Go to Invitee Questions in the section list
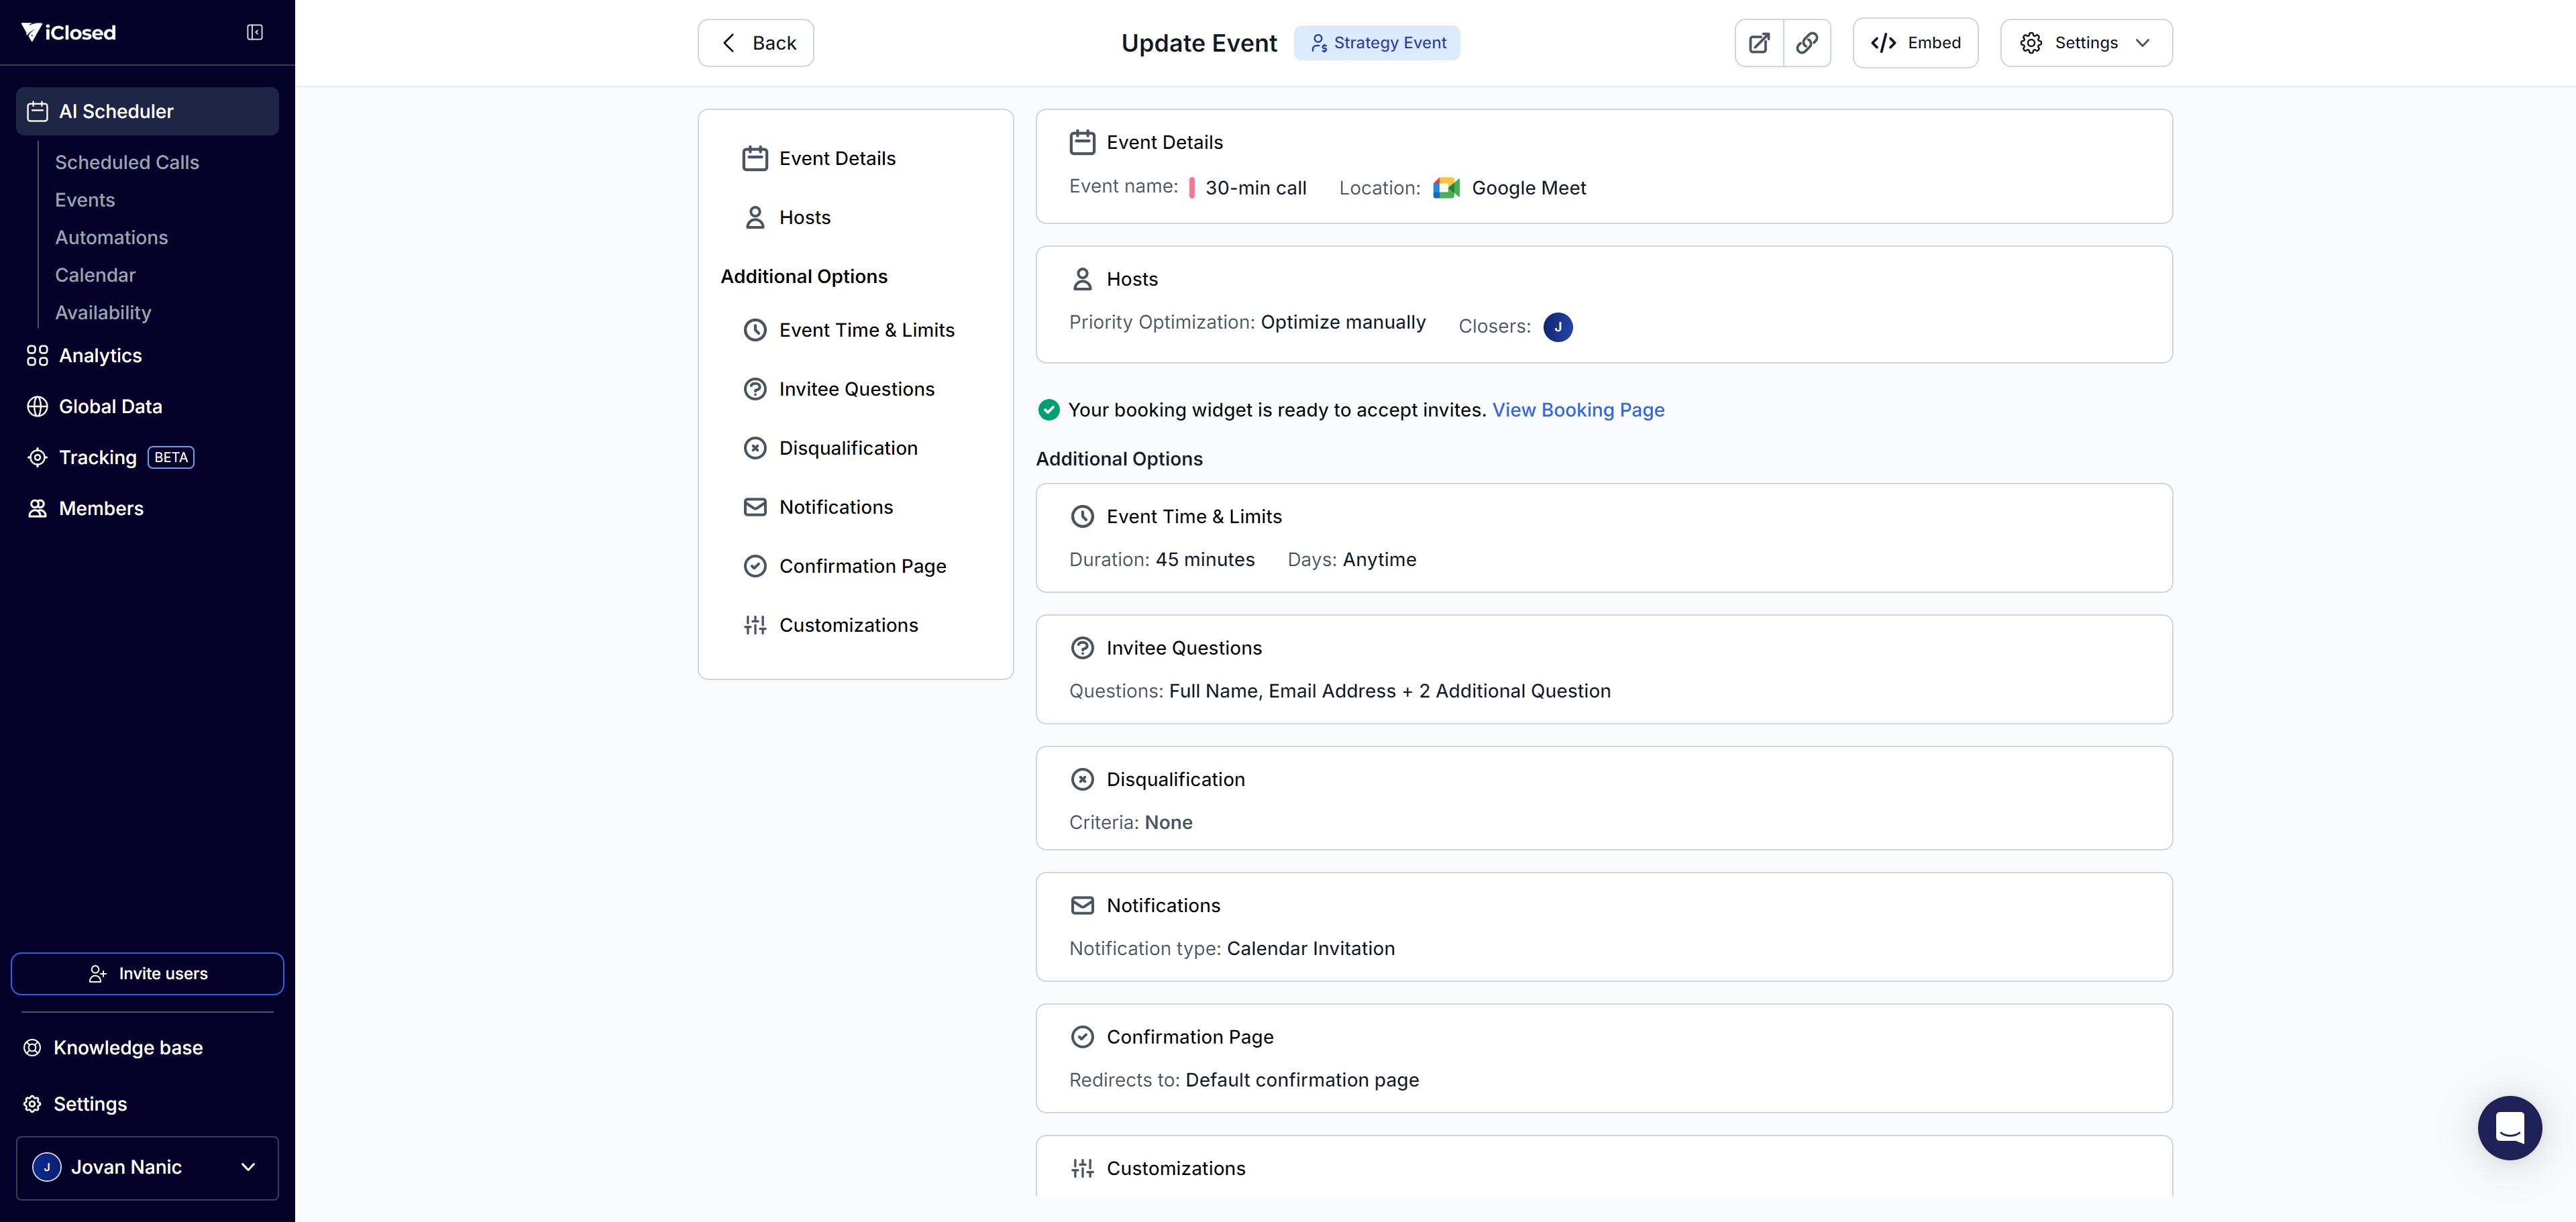Viewport: 2576px width, 1222px height. tap(856, 389)
